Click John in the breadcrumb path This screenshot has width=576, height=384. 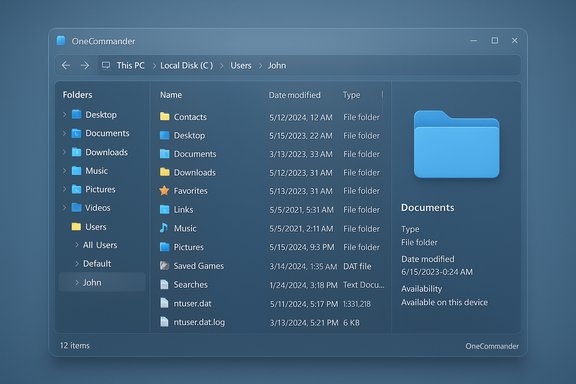tap(277, 65)
